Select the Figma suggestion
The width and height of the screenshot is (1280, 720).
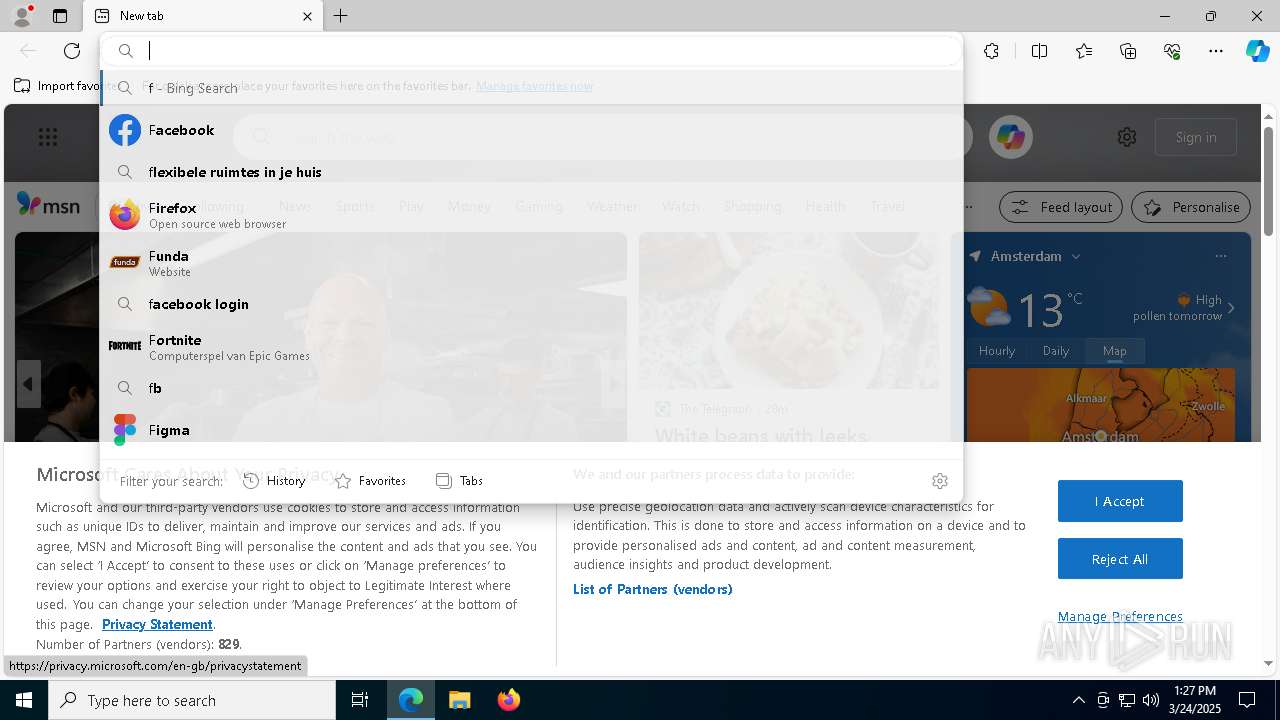[x=531, y=430]
